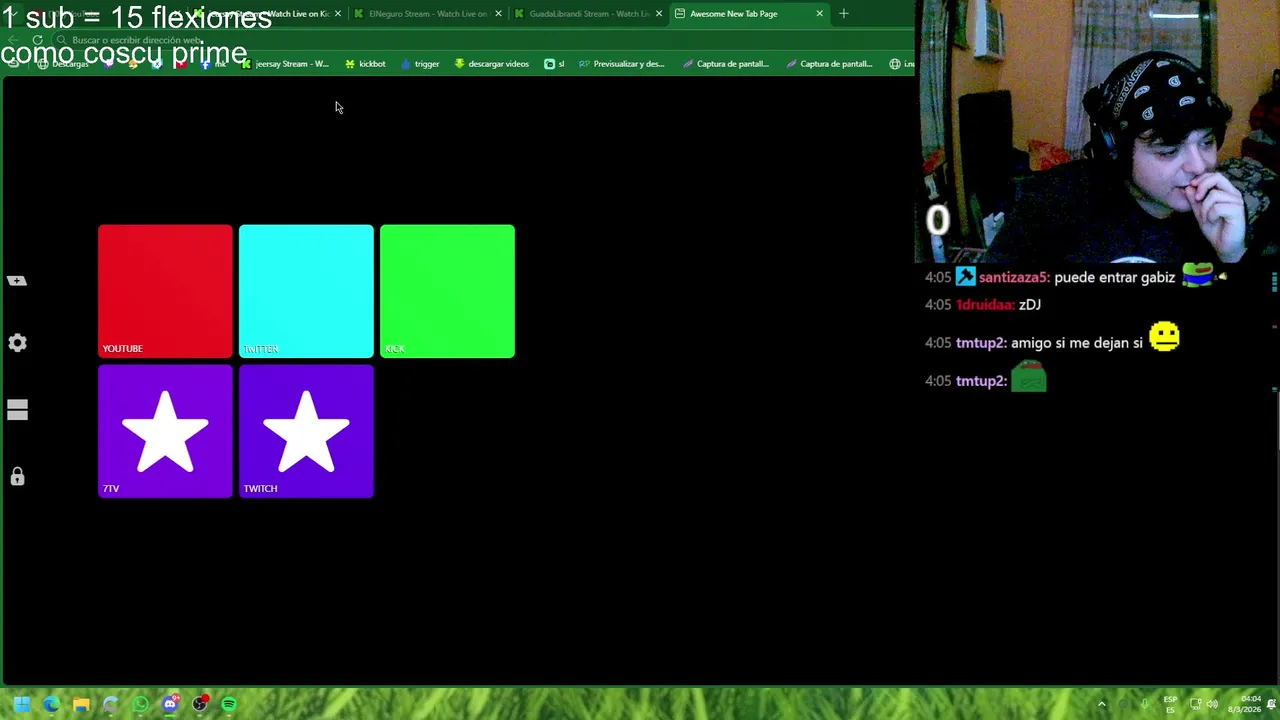Viewport: 1280px width, 720px height.
Task: Open the cyan Twitter tile
Action: click(x=306, y=291)
